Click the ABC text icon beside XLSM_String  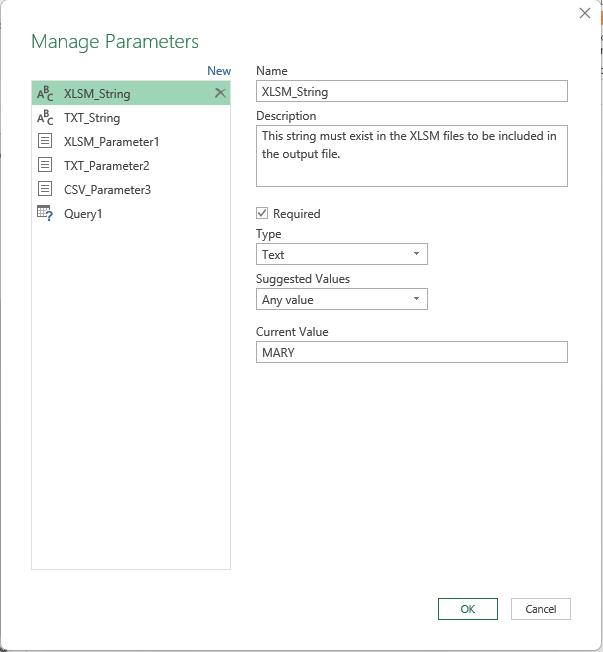(x=45, y=94)
